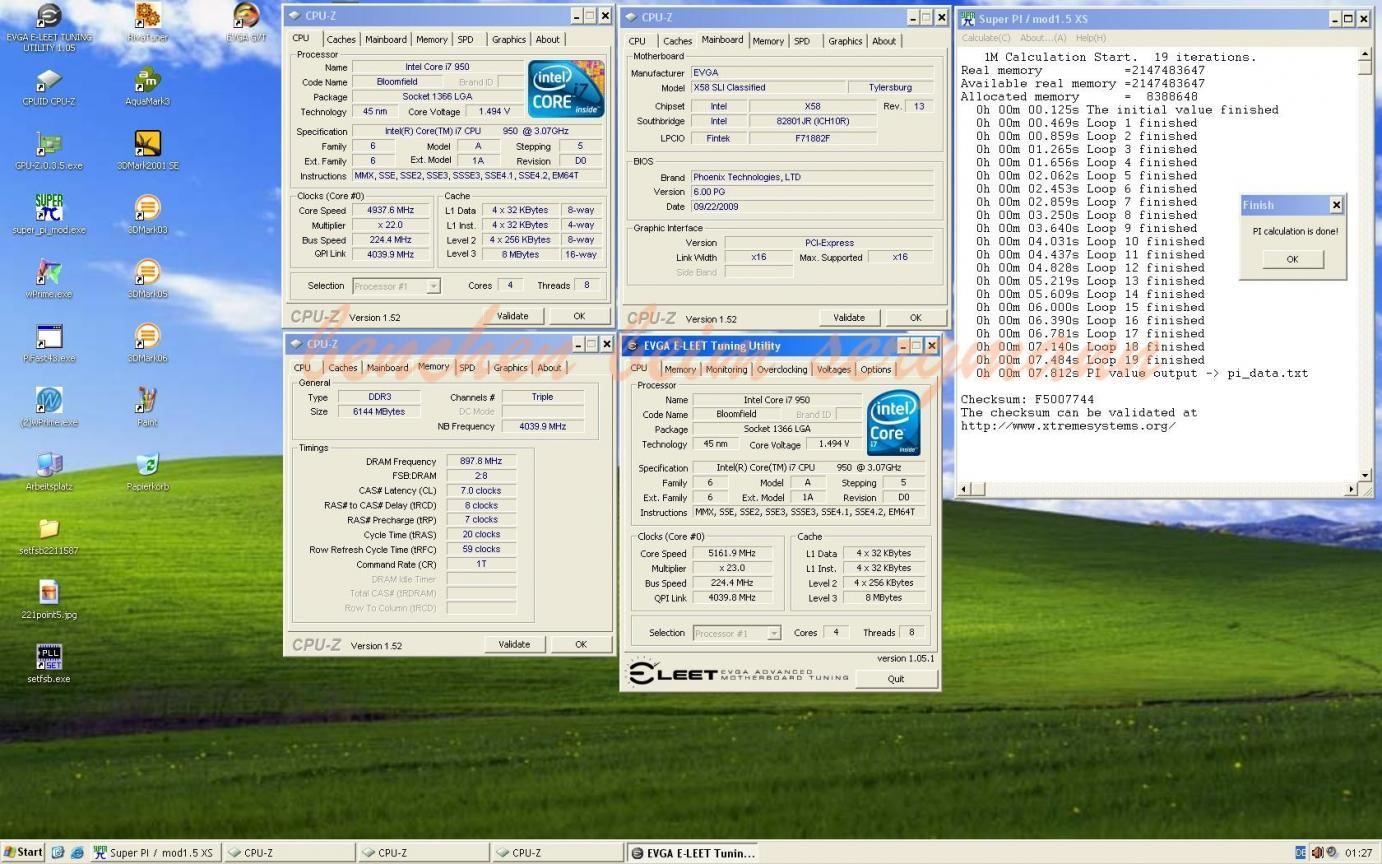Click the Windows Start button

click(x=24, y=853)
